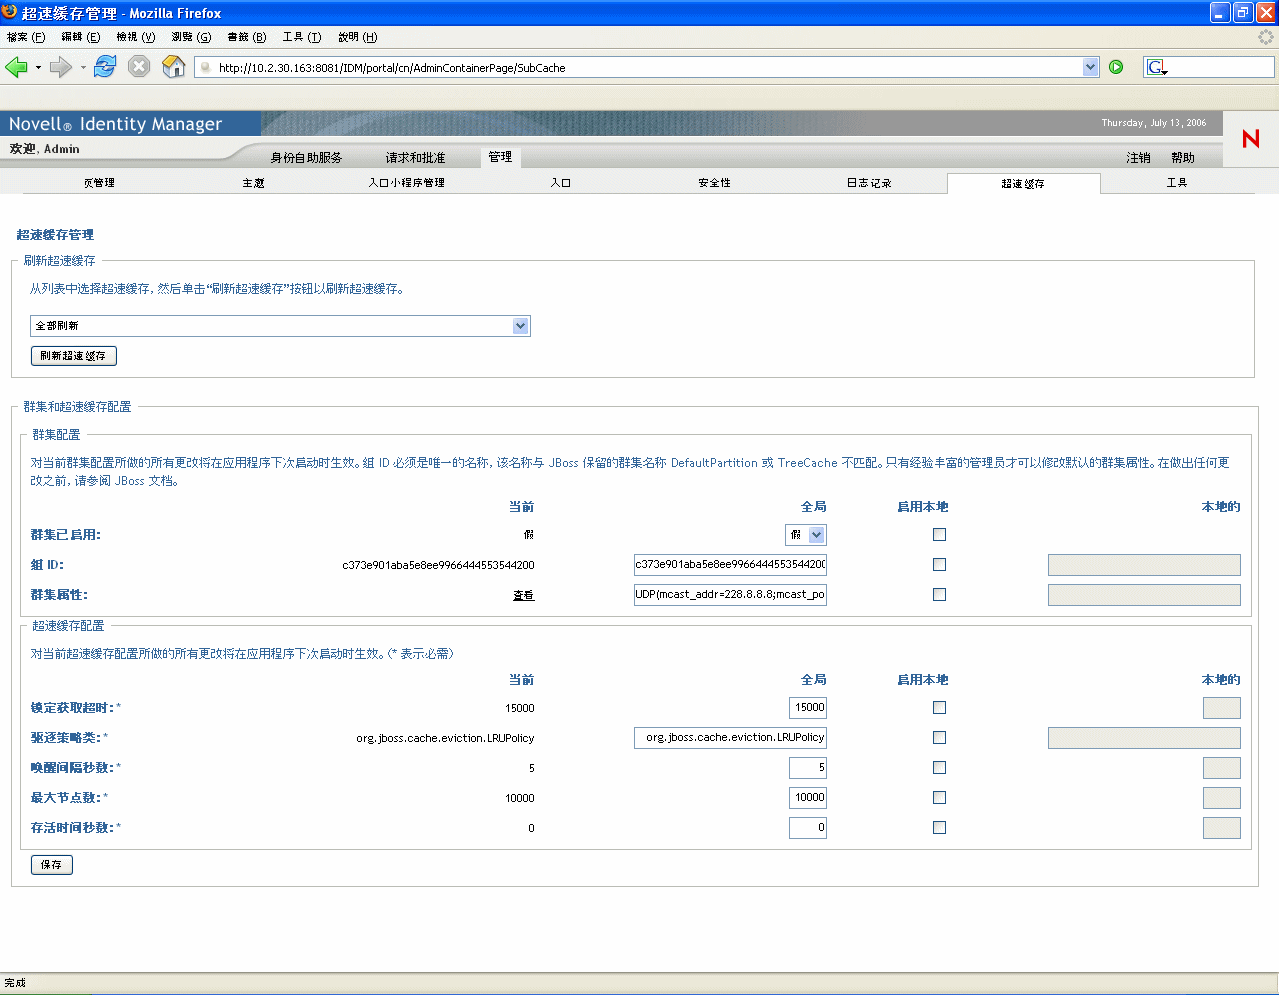The height and width of the screenshot is (995, 1279).
Task: Enable local checkbox for 最大节点数
Action: pyautogui.click(x=939, y=798)
